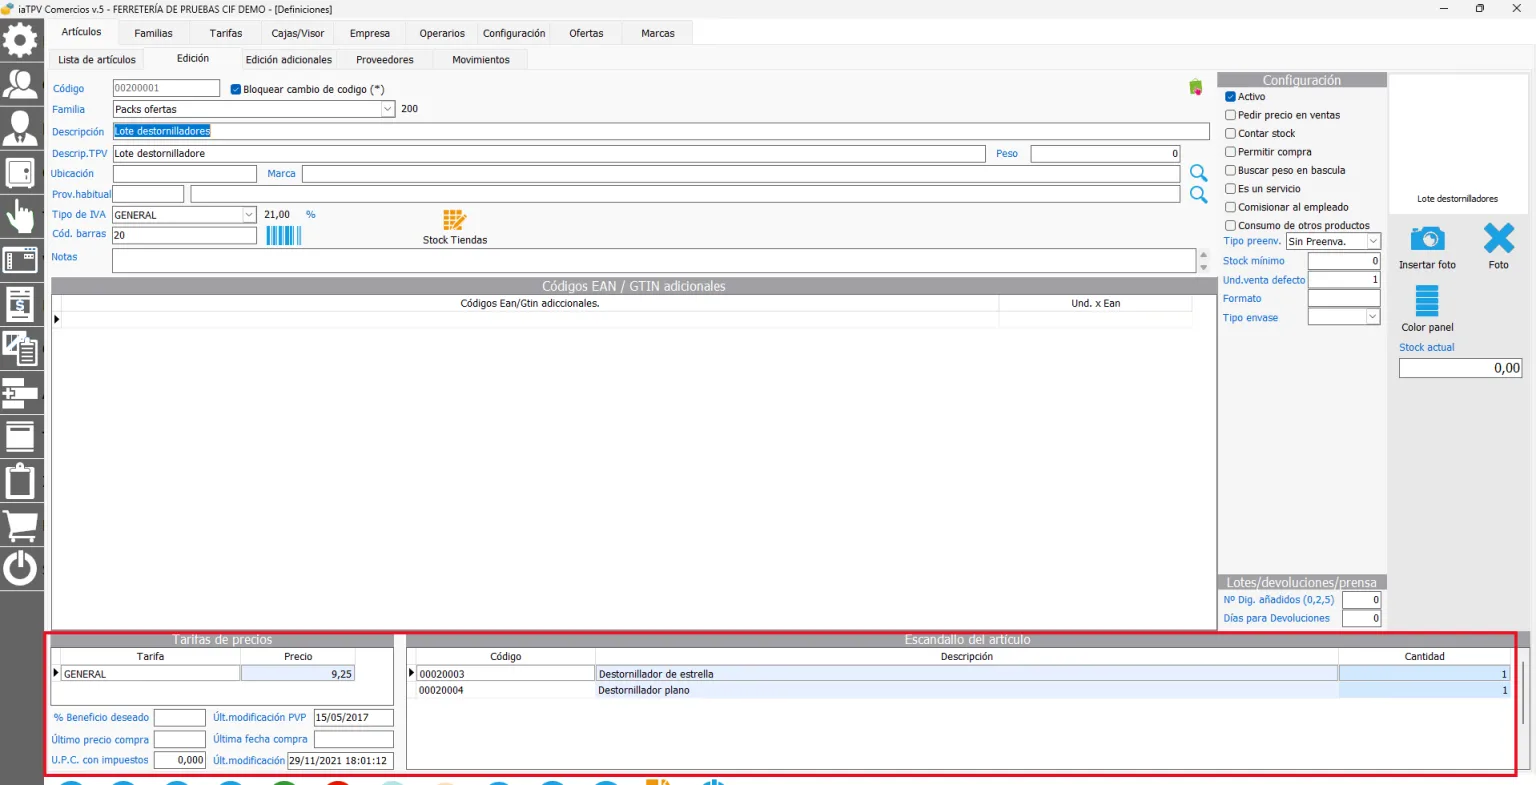Click the pointing hand sidebar icon
This screenshot has width=1536, height=785.
pos(21,215)
